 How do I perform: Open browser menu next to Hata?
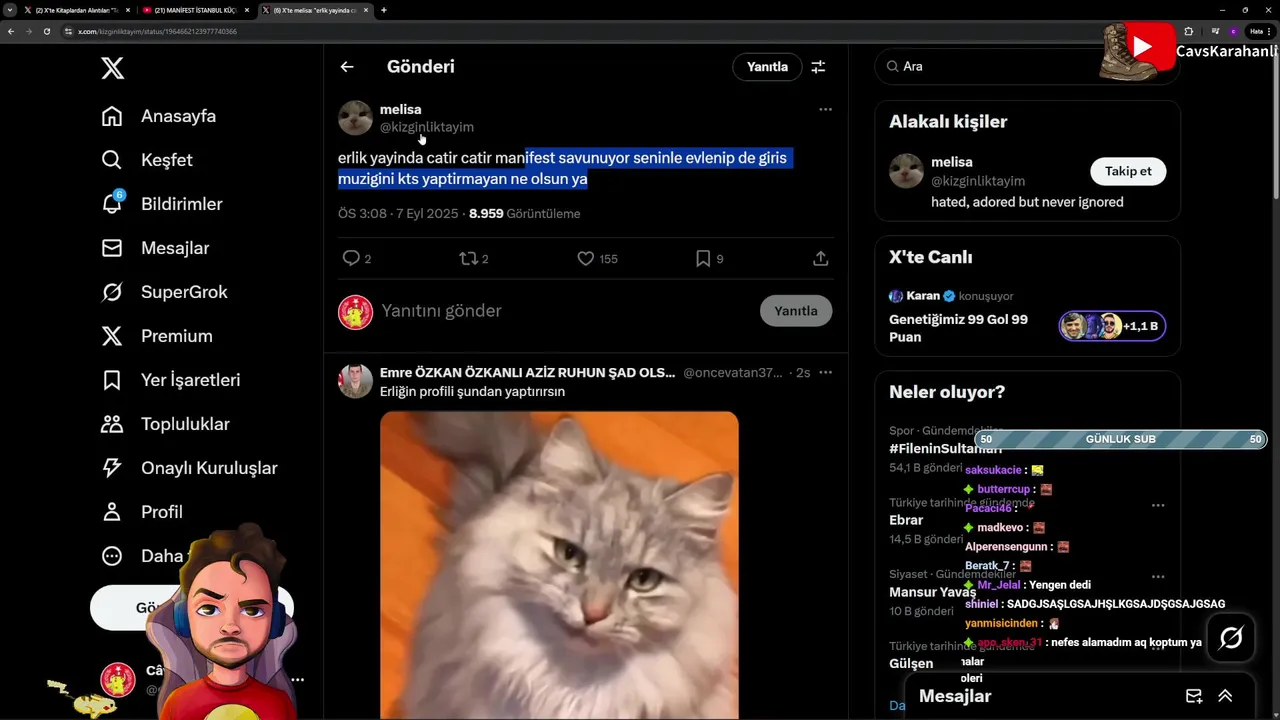(x=1268, y=31)
